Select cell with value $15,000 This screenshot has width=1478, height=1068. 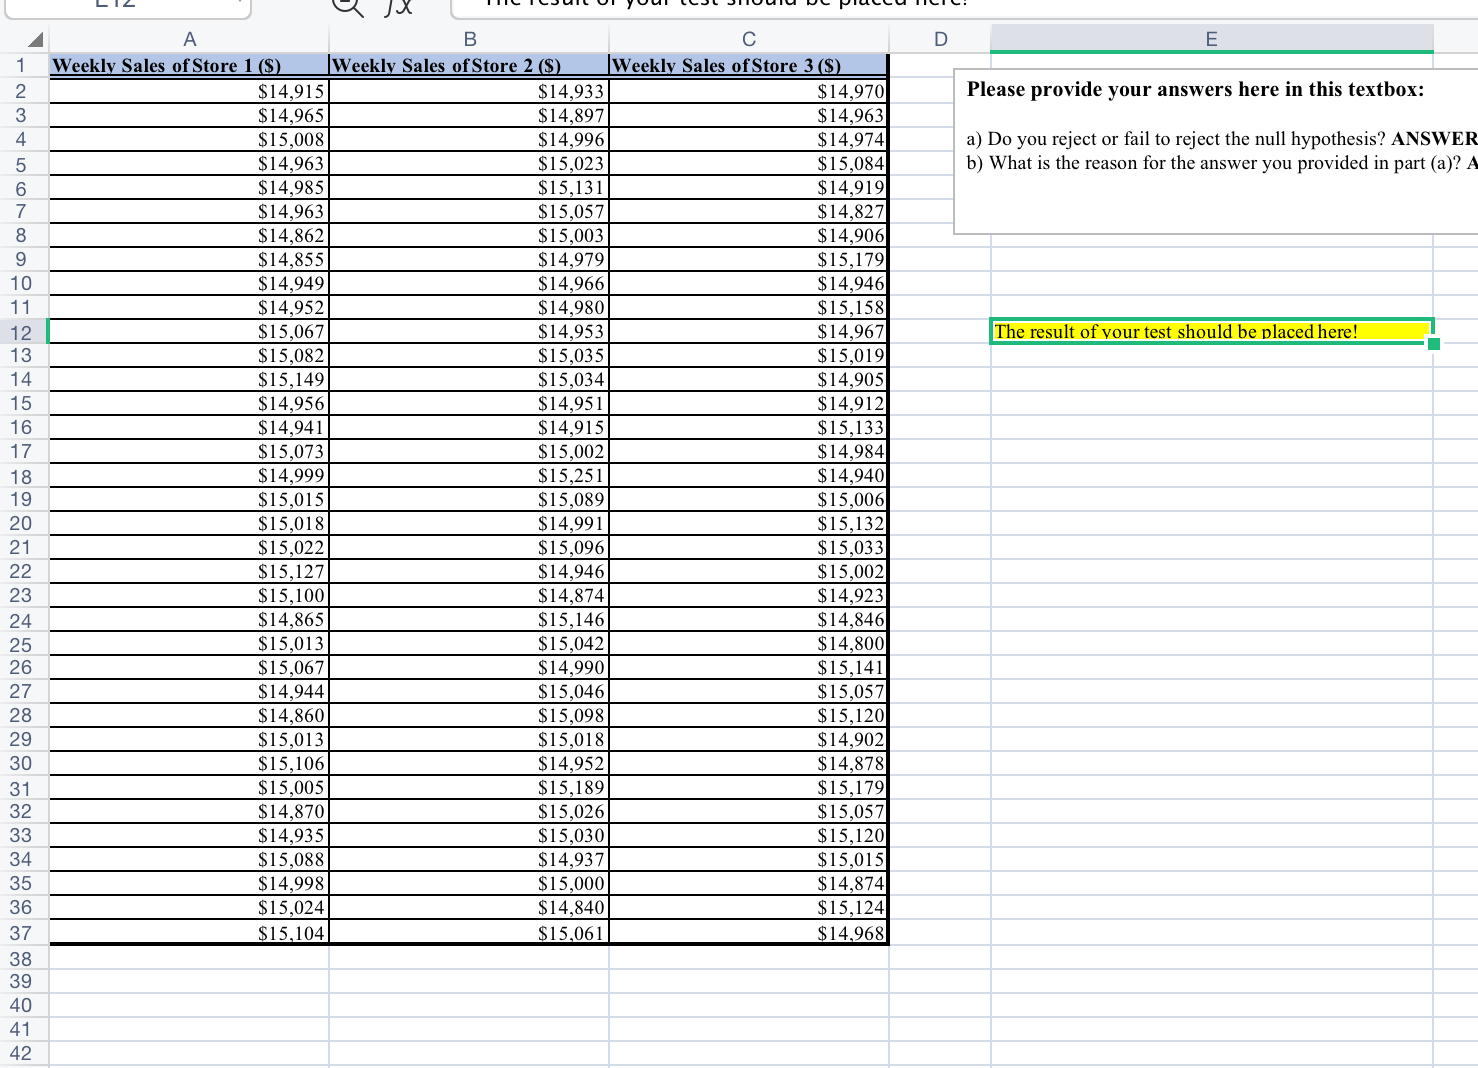pyautogui.click(x=469, y=883)
